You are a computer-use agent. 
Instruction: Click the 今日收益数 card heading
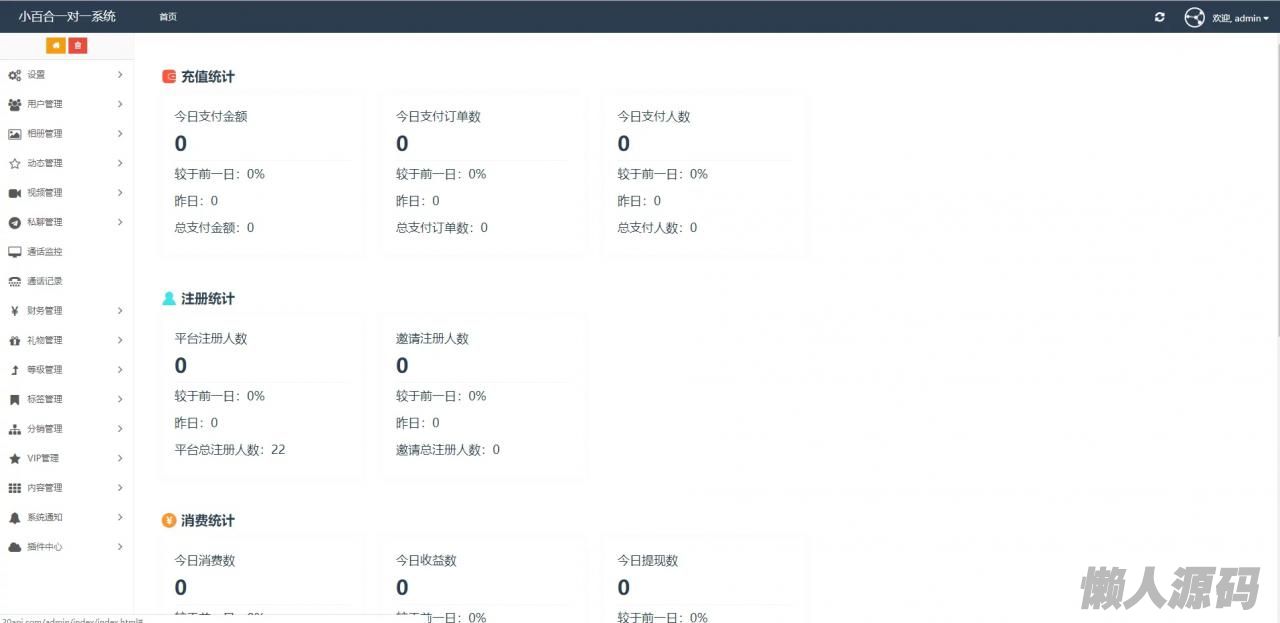pos(426,560)
